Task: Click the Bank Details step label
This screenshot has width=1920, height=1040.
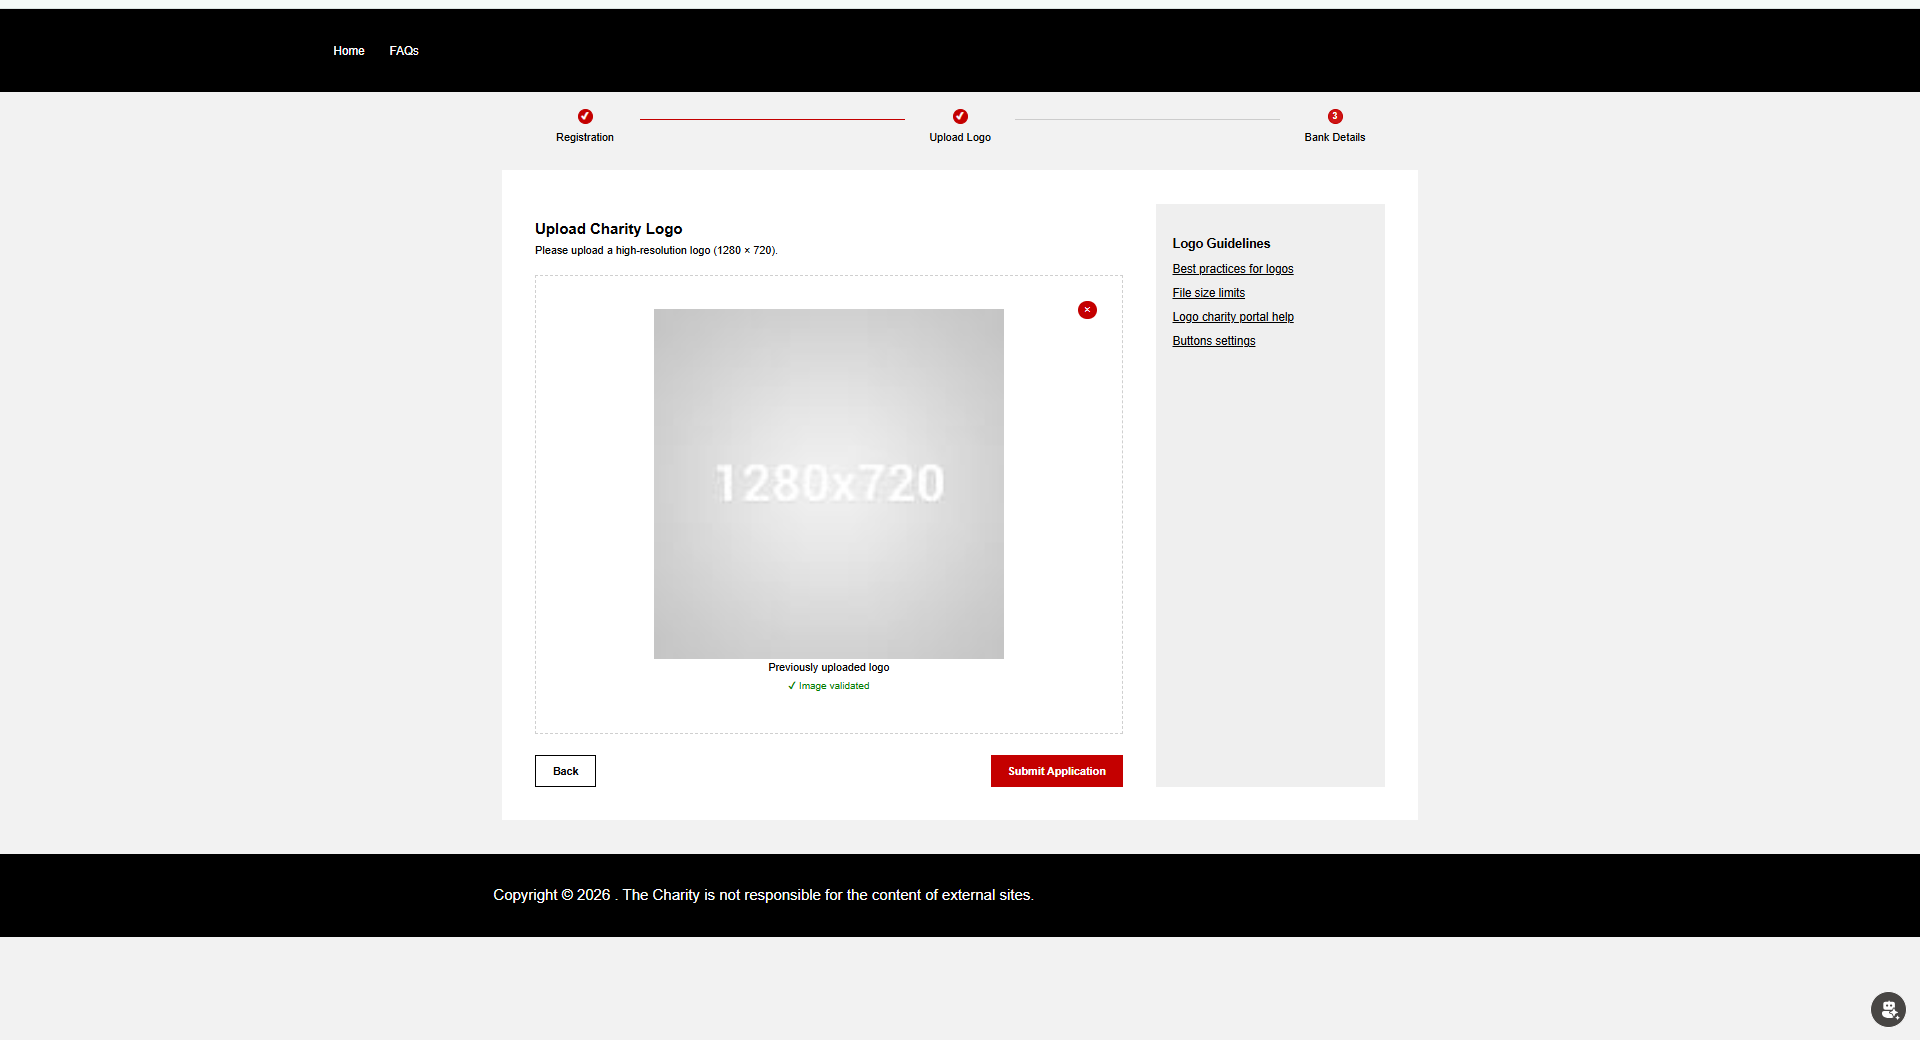Action: [1335, 138]
